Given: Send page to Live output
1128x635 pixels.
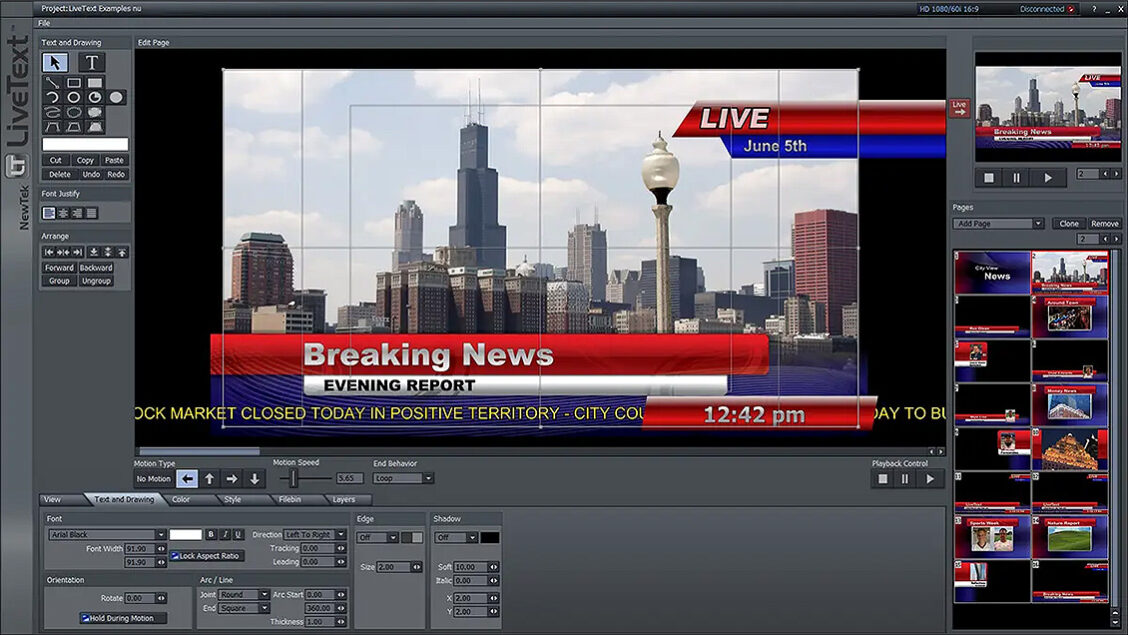Looking at the screenshot, I should 959,107.
